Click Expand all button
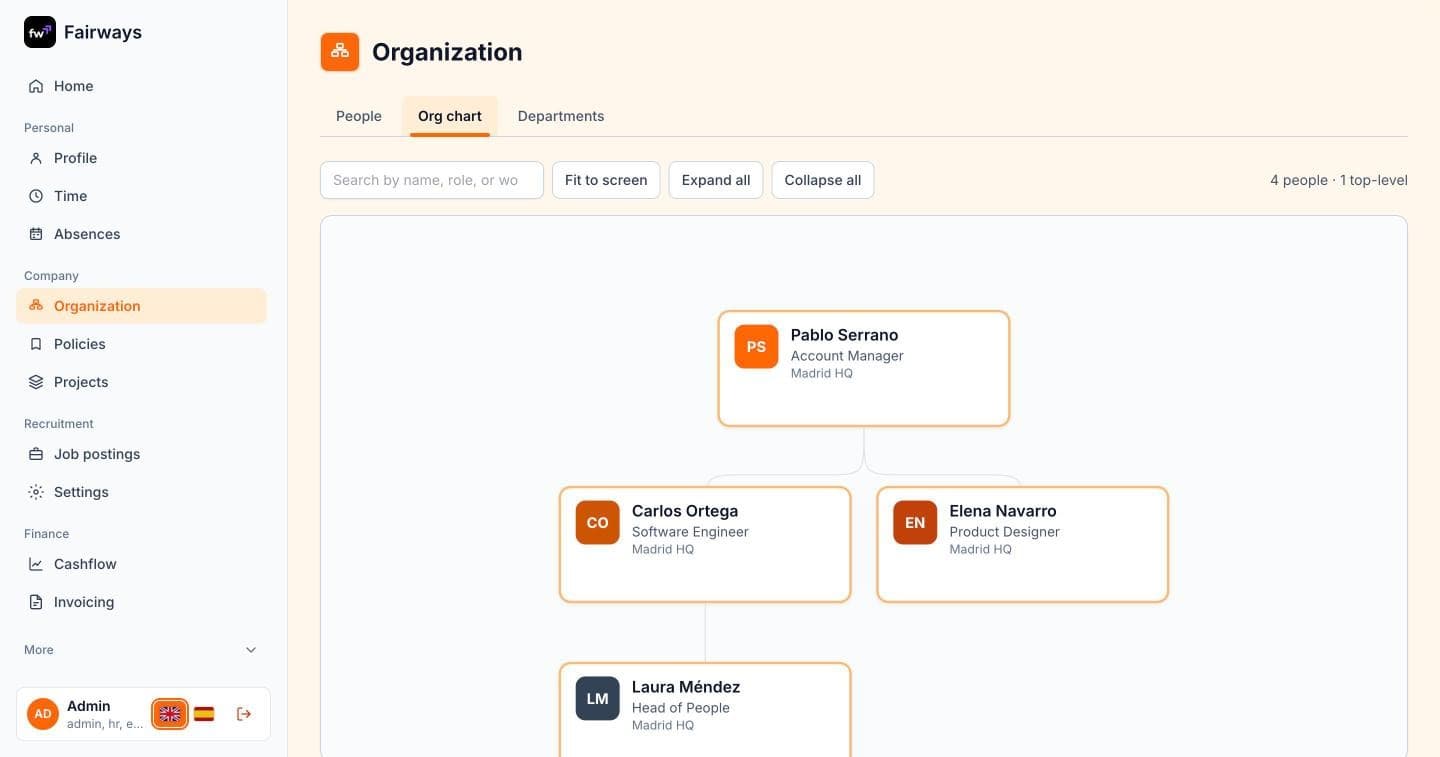The height and width of the screenshot is (757, 1440). coord(716,180)
